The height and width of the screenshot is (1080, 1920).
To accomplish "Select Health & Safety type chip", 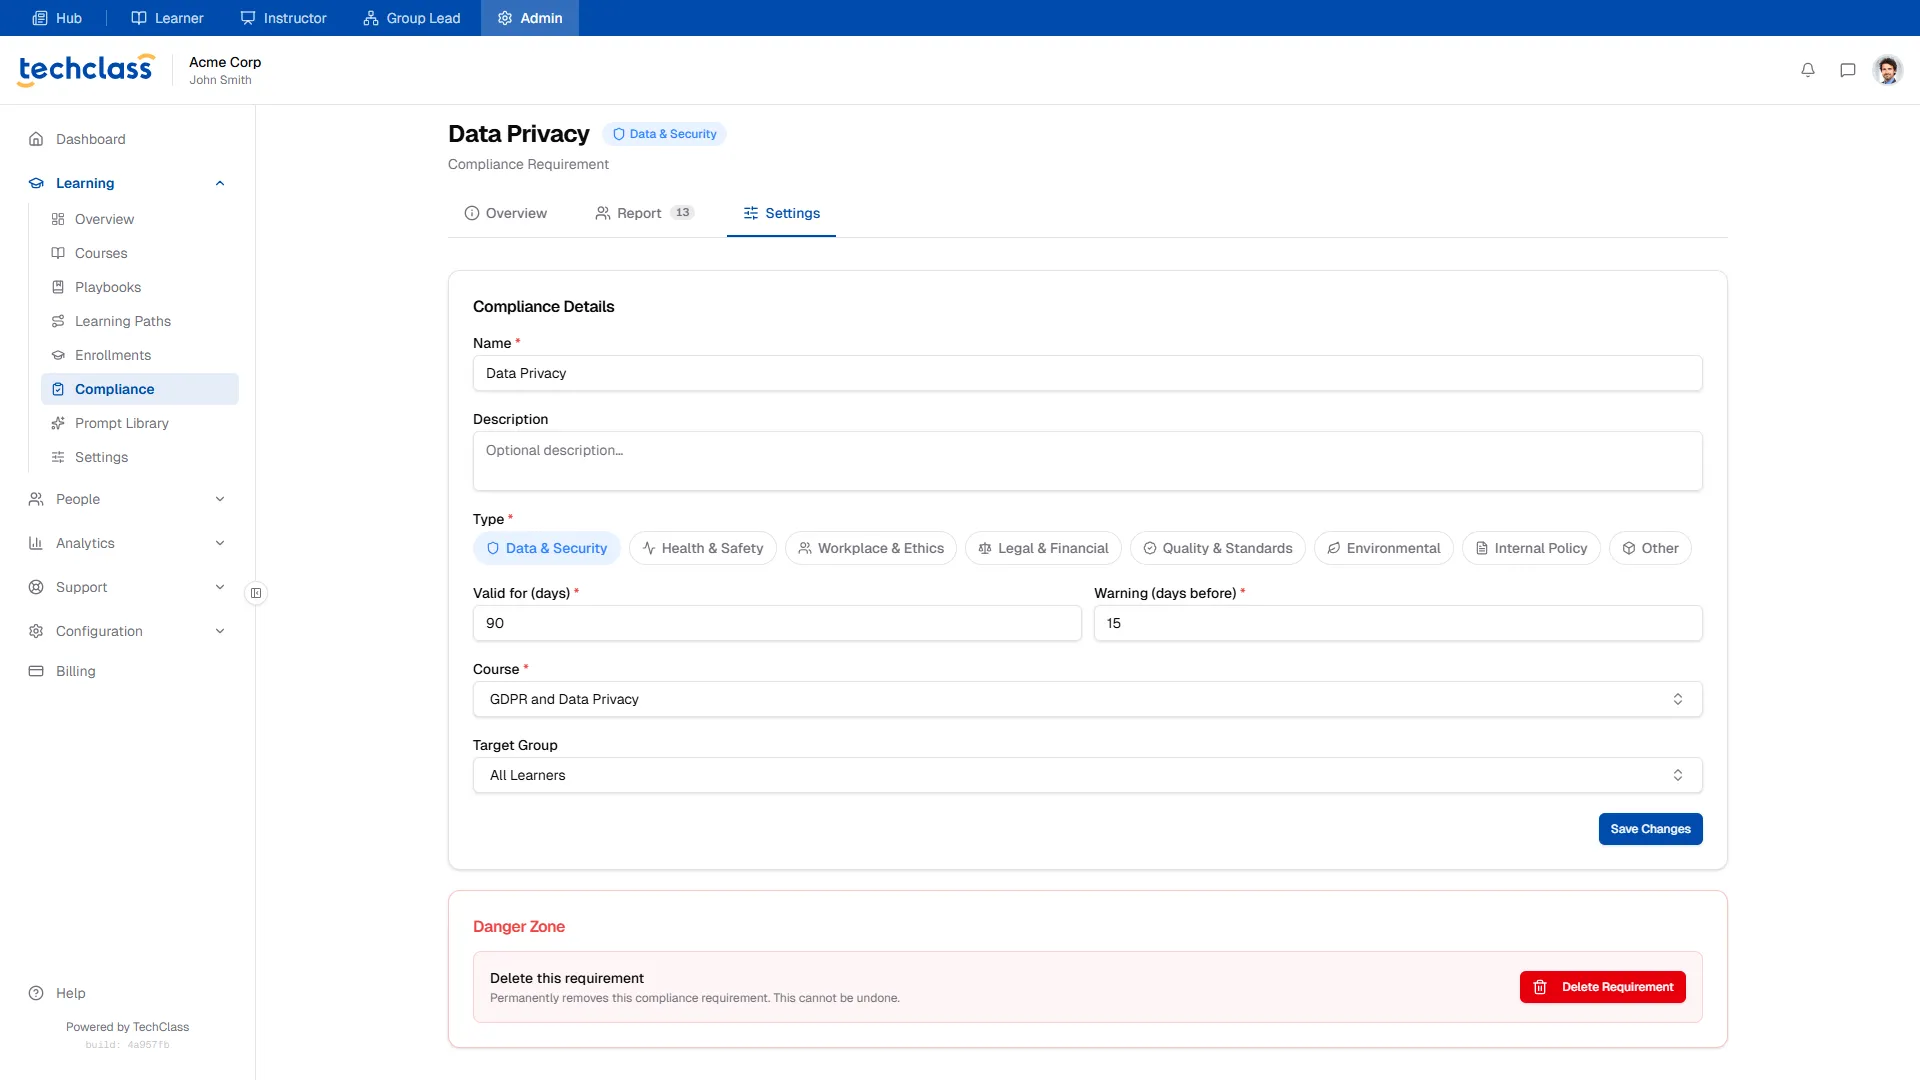I will coord(703,548).
